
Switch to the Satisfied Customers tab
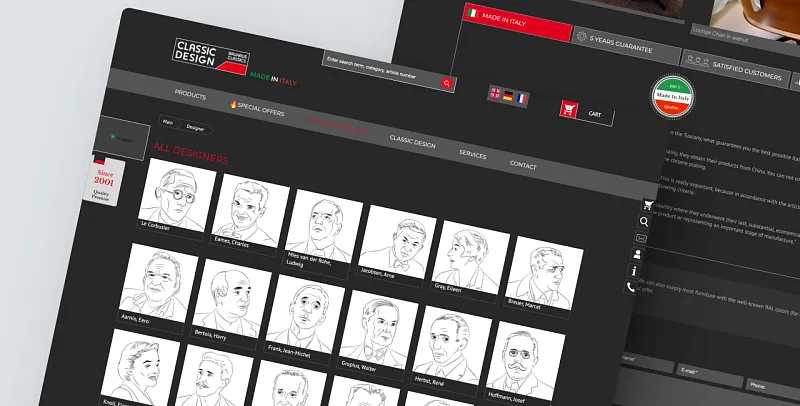pyautogui.click(x=737, y=69)
